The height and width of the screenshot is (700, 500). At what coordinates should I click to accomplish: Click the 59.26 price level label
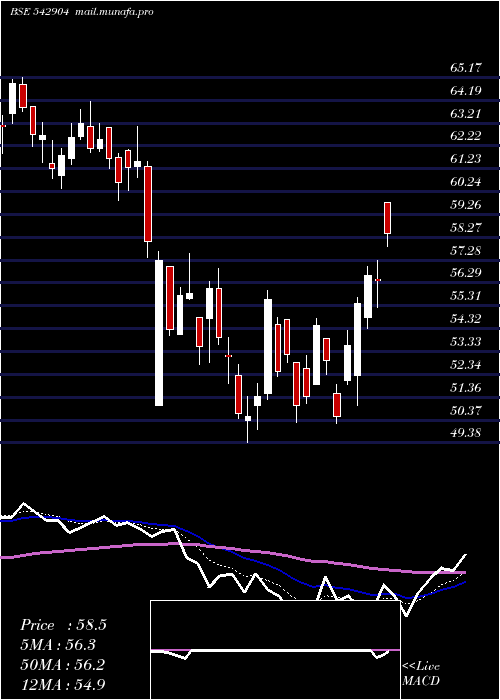click(x=466, y=204)
